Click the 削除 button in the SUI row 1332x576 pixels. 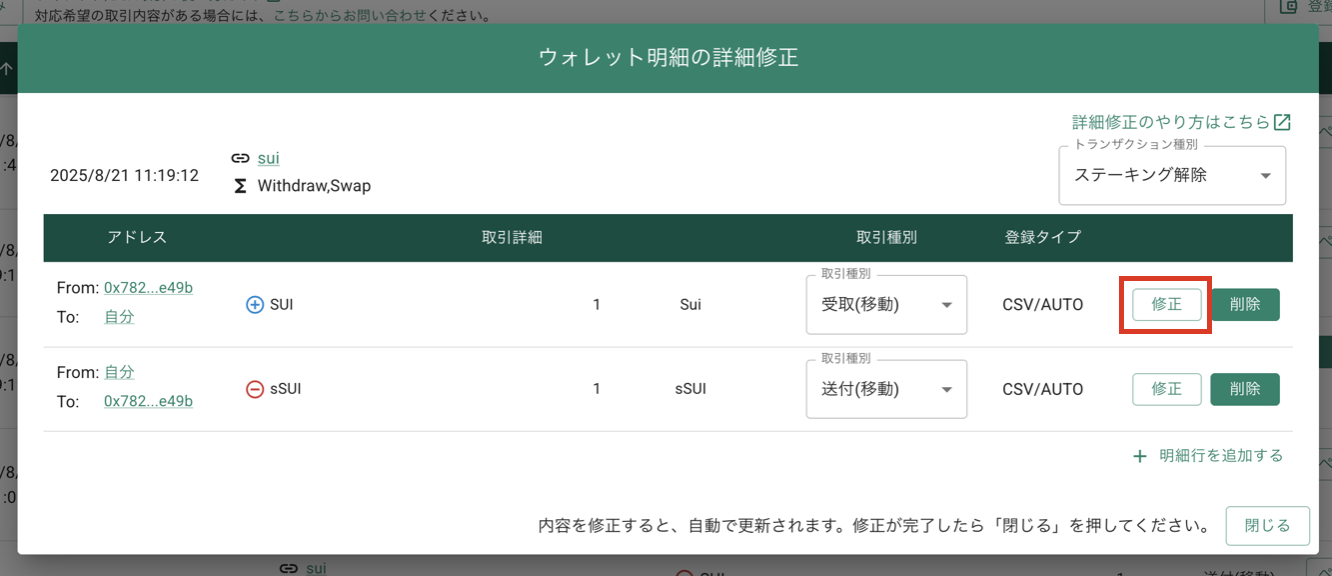pos(1245,305)
